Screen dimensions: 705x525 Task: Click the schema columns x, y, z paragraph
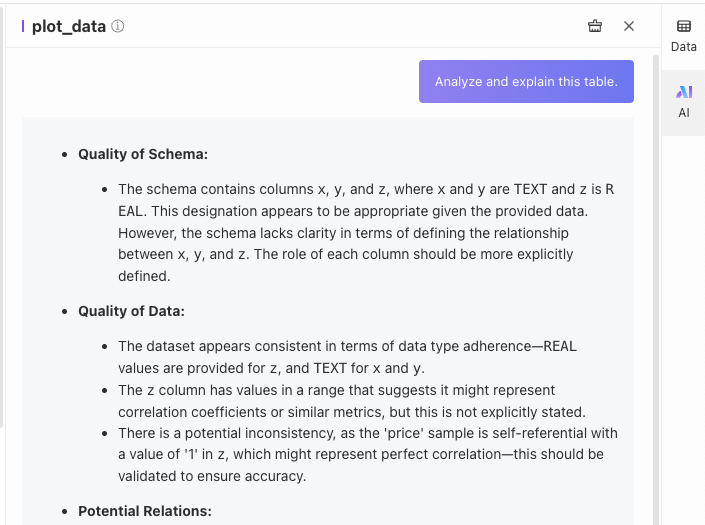point(365,232)
